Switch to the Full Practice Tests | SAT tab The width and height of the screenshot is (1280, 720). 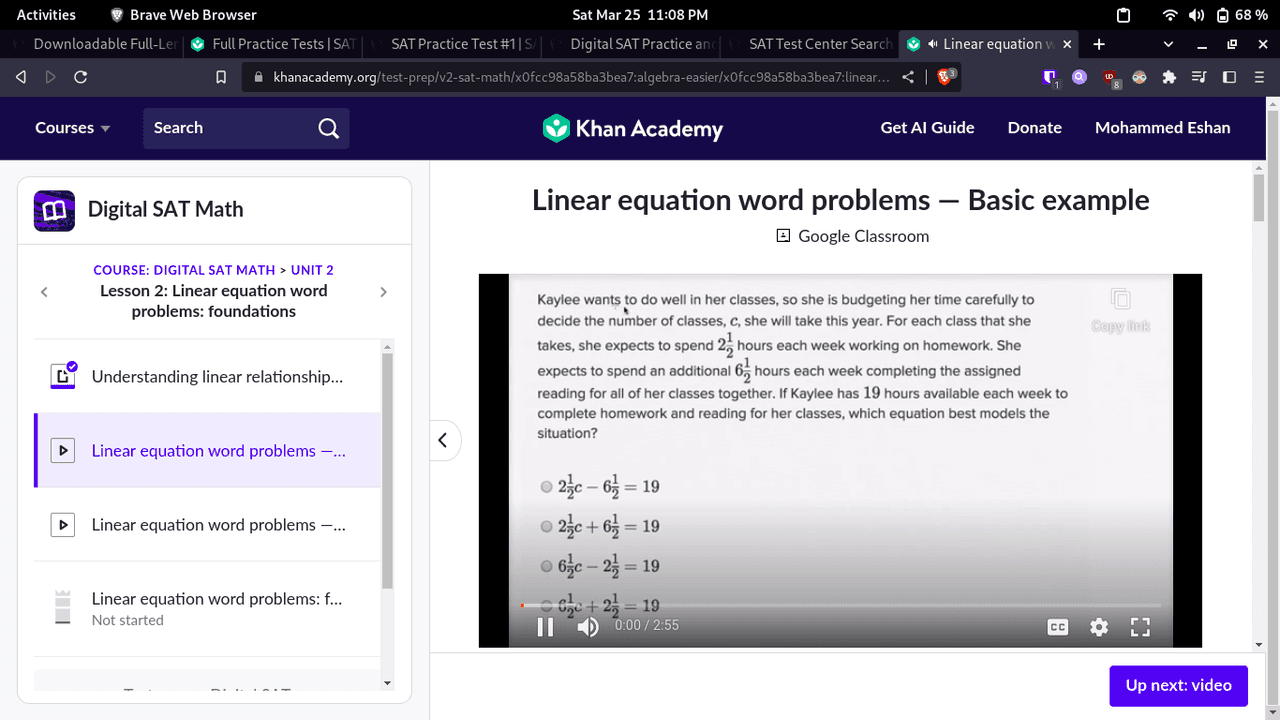pos(273,44)
